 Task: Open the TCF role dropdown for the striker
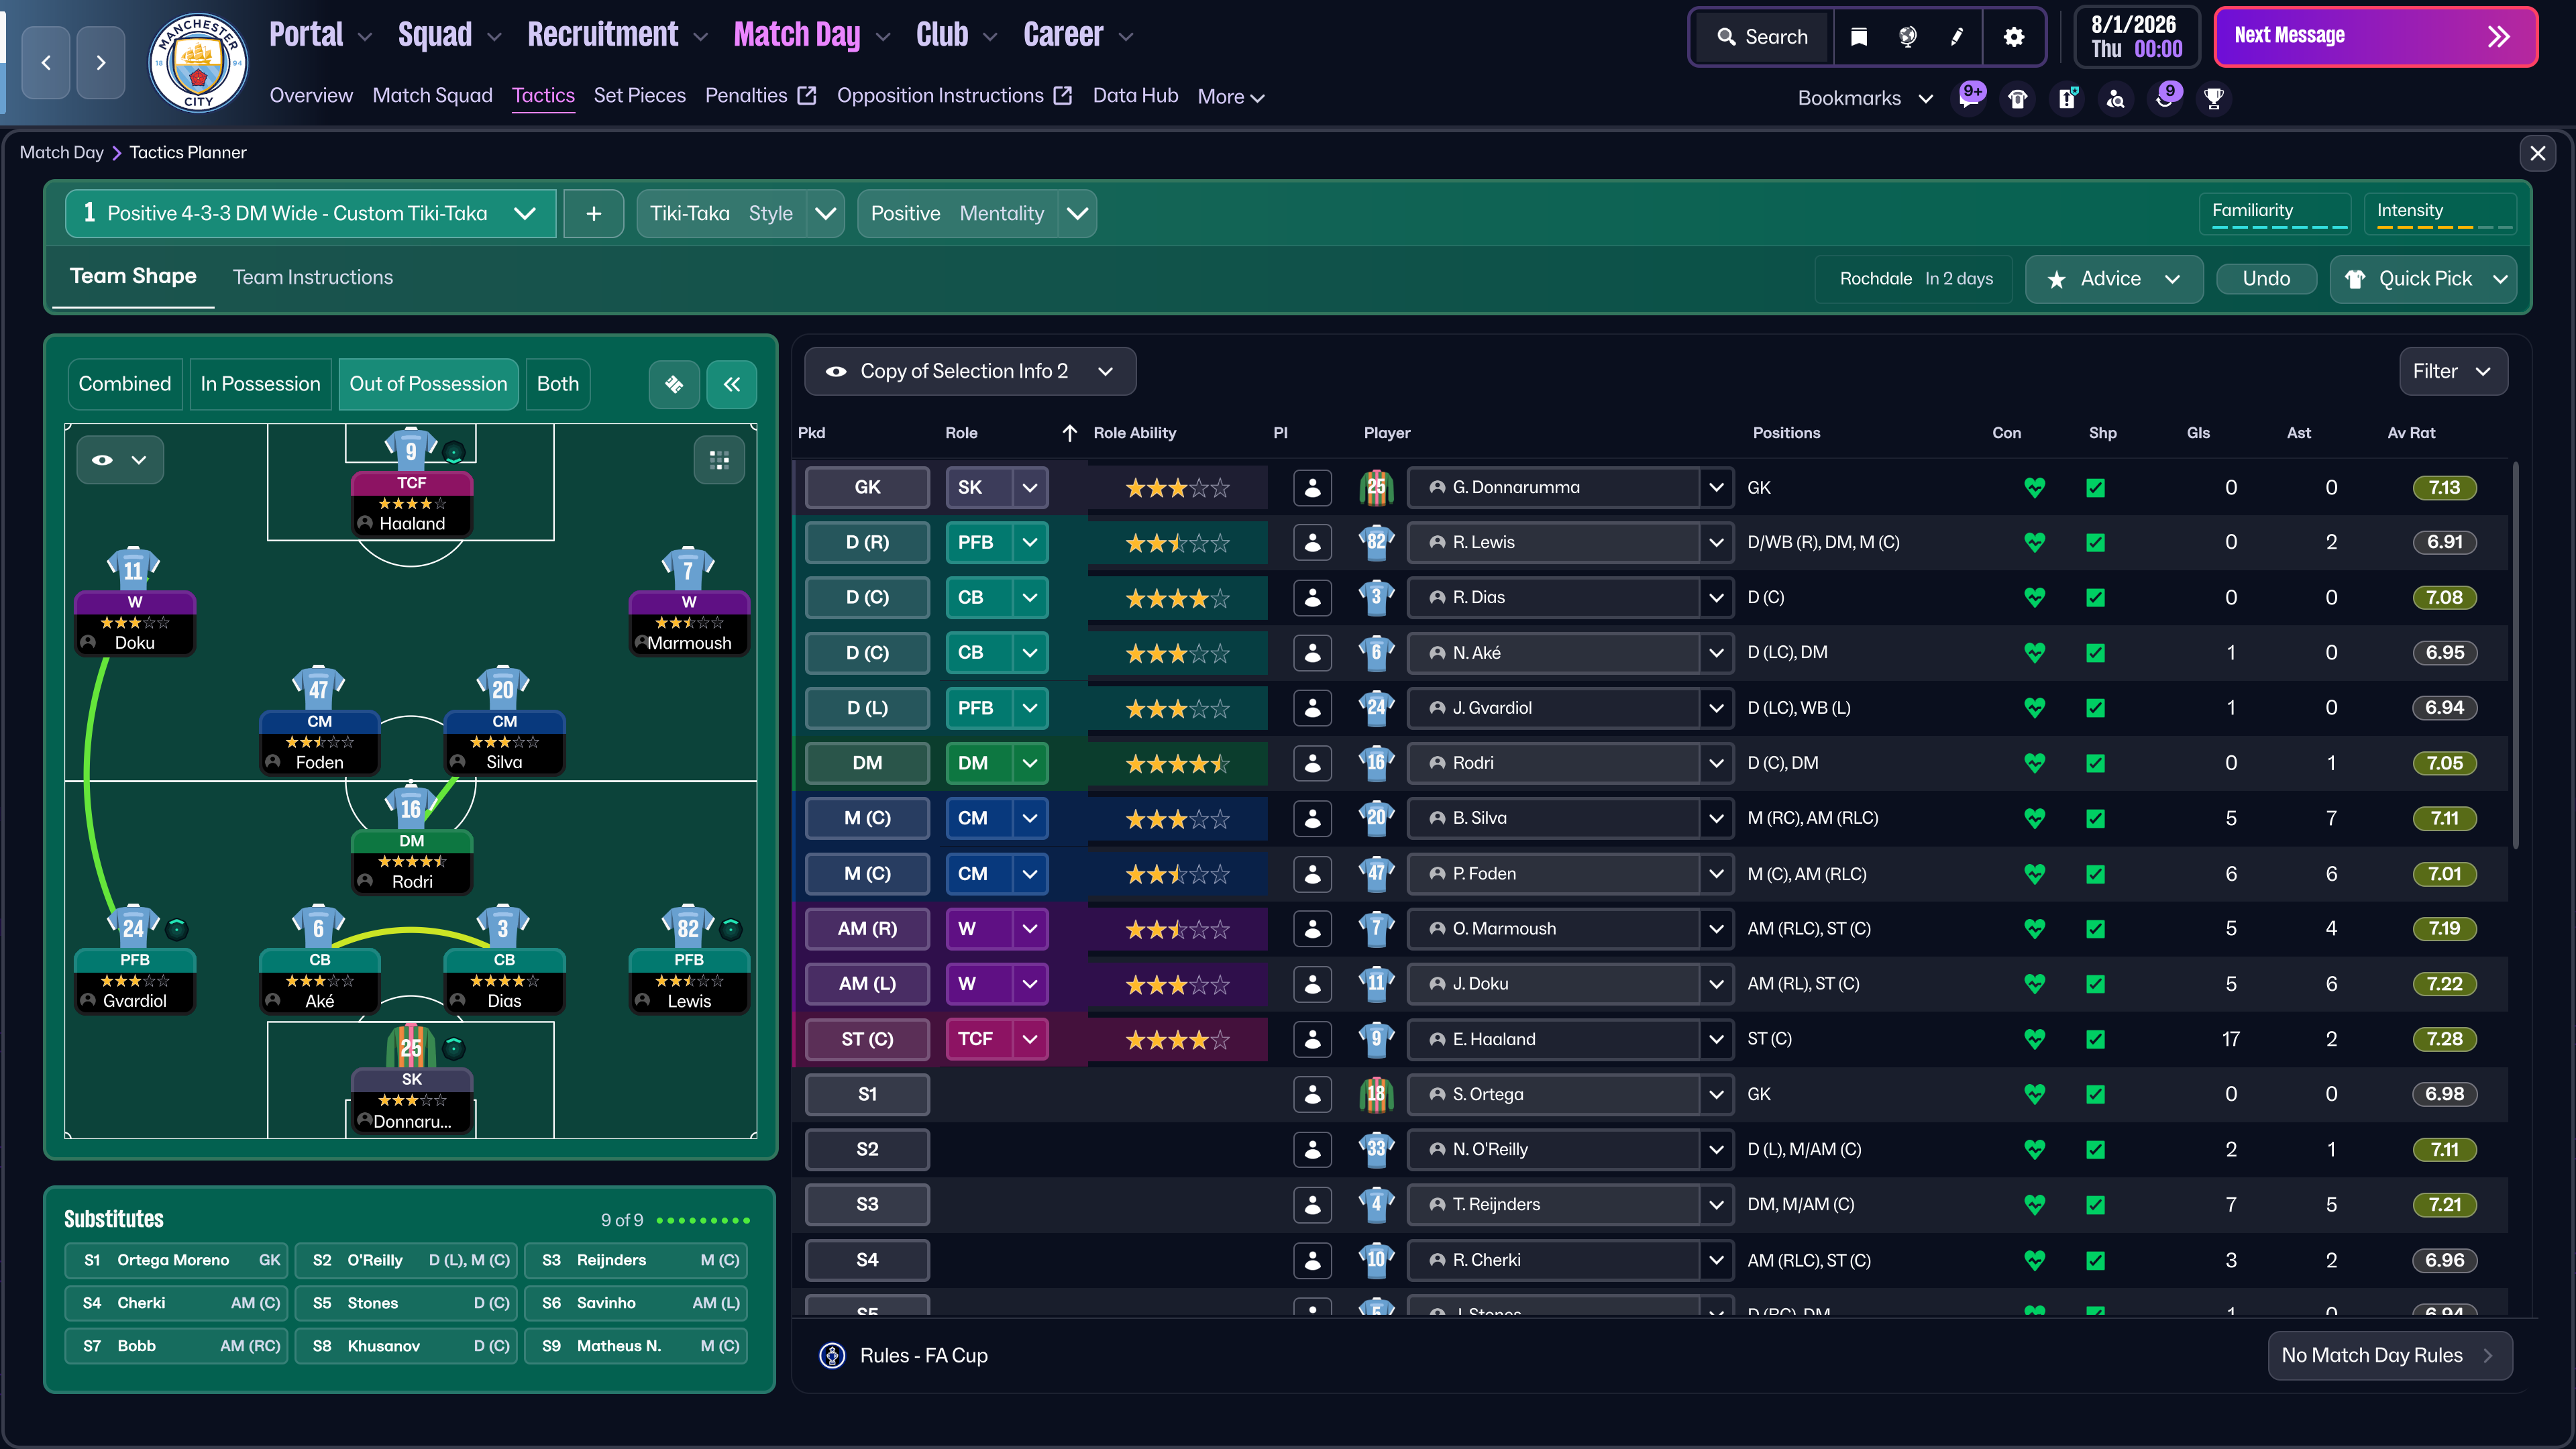[x=1030, y=1039]
